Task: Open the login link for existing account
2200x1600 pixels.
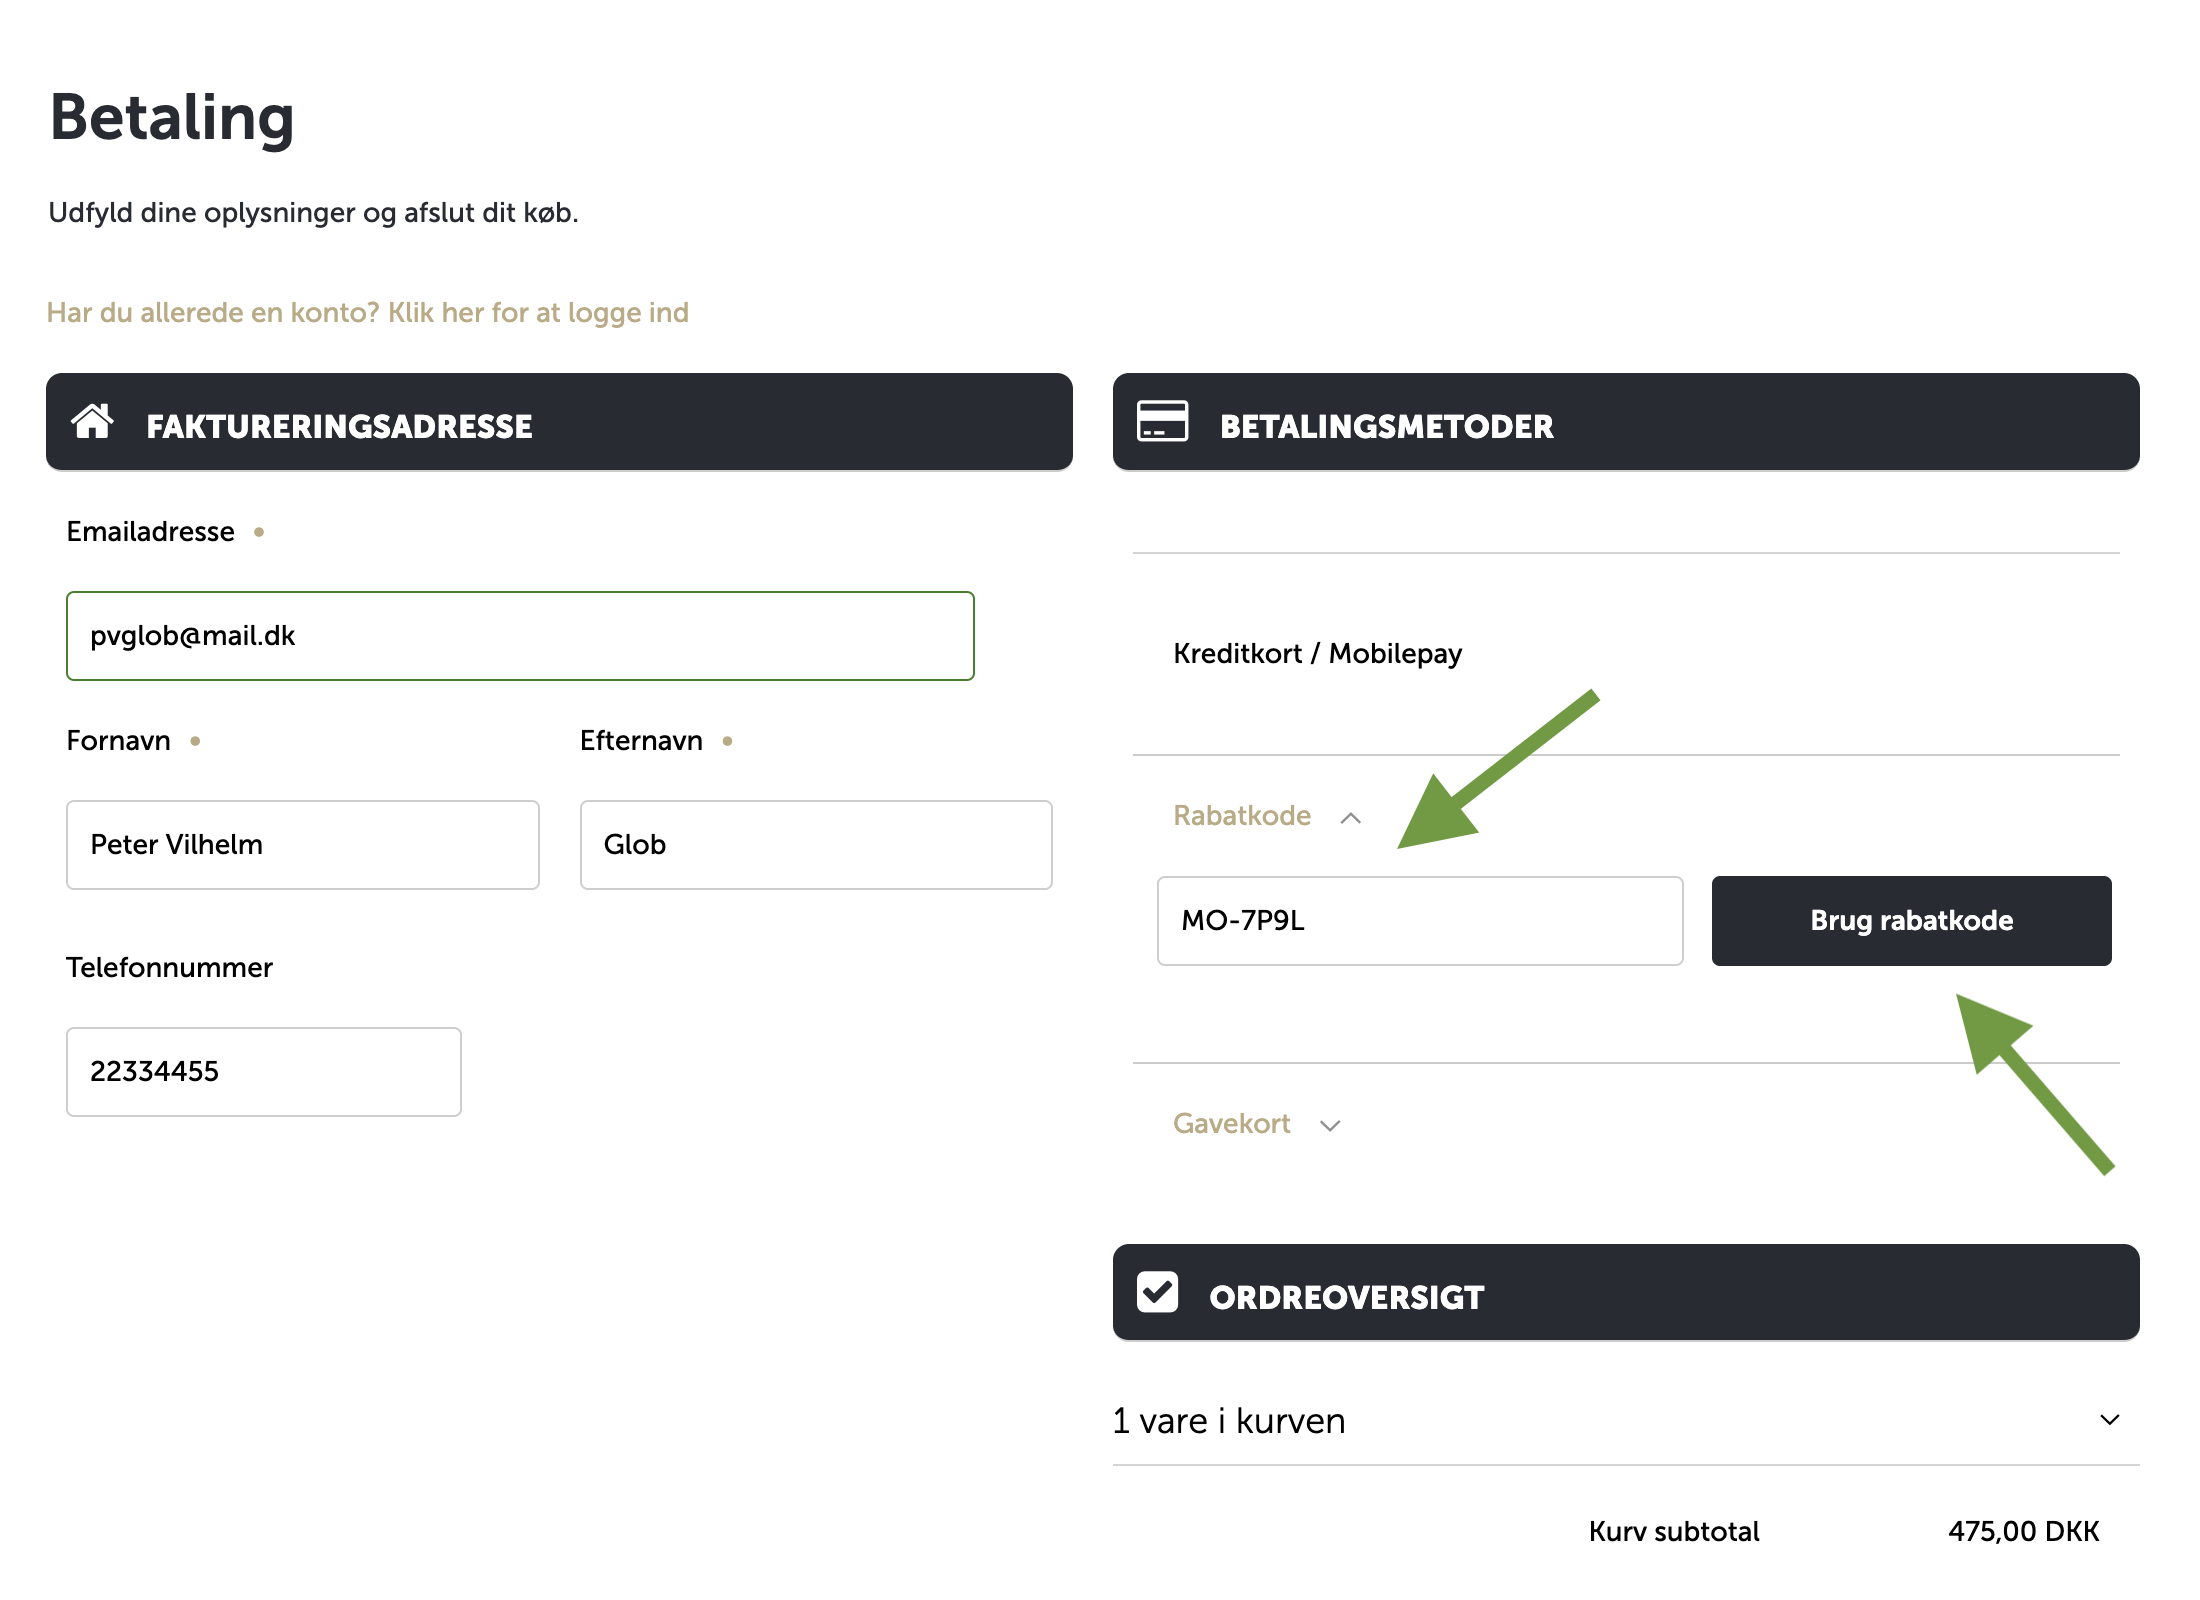Action: [368, 313]
